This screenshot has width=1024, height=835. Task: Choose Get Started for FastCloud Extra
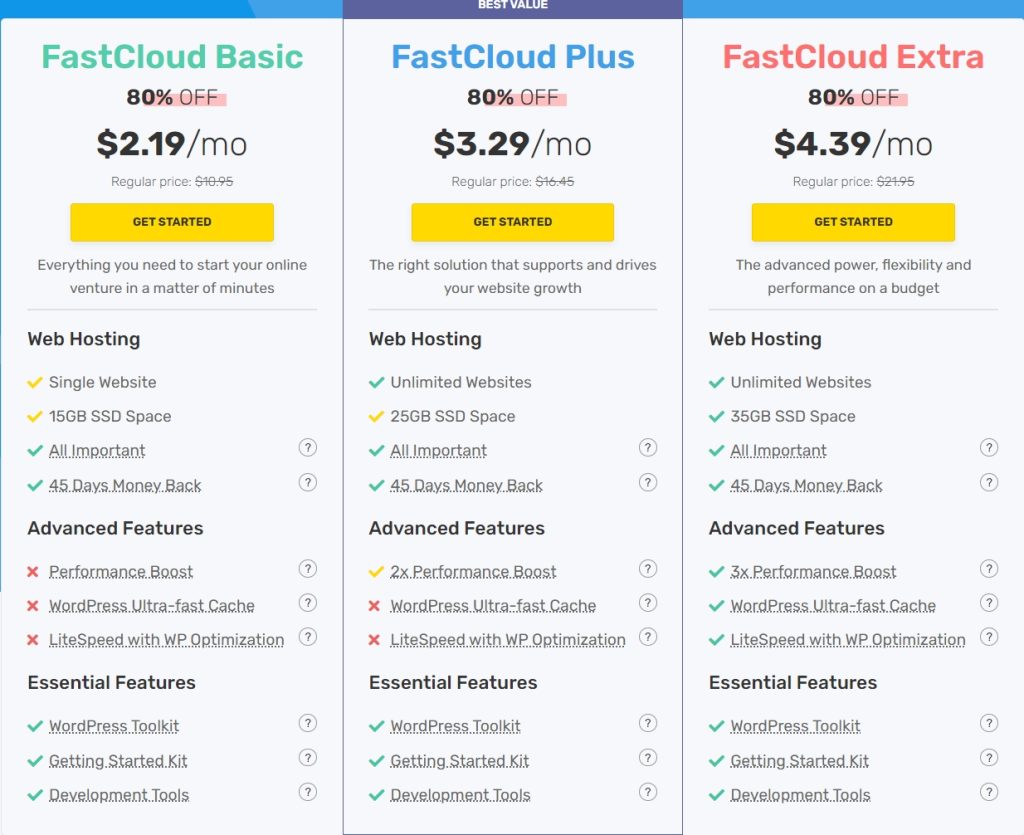tap(853, 222)
